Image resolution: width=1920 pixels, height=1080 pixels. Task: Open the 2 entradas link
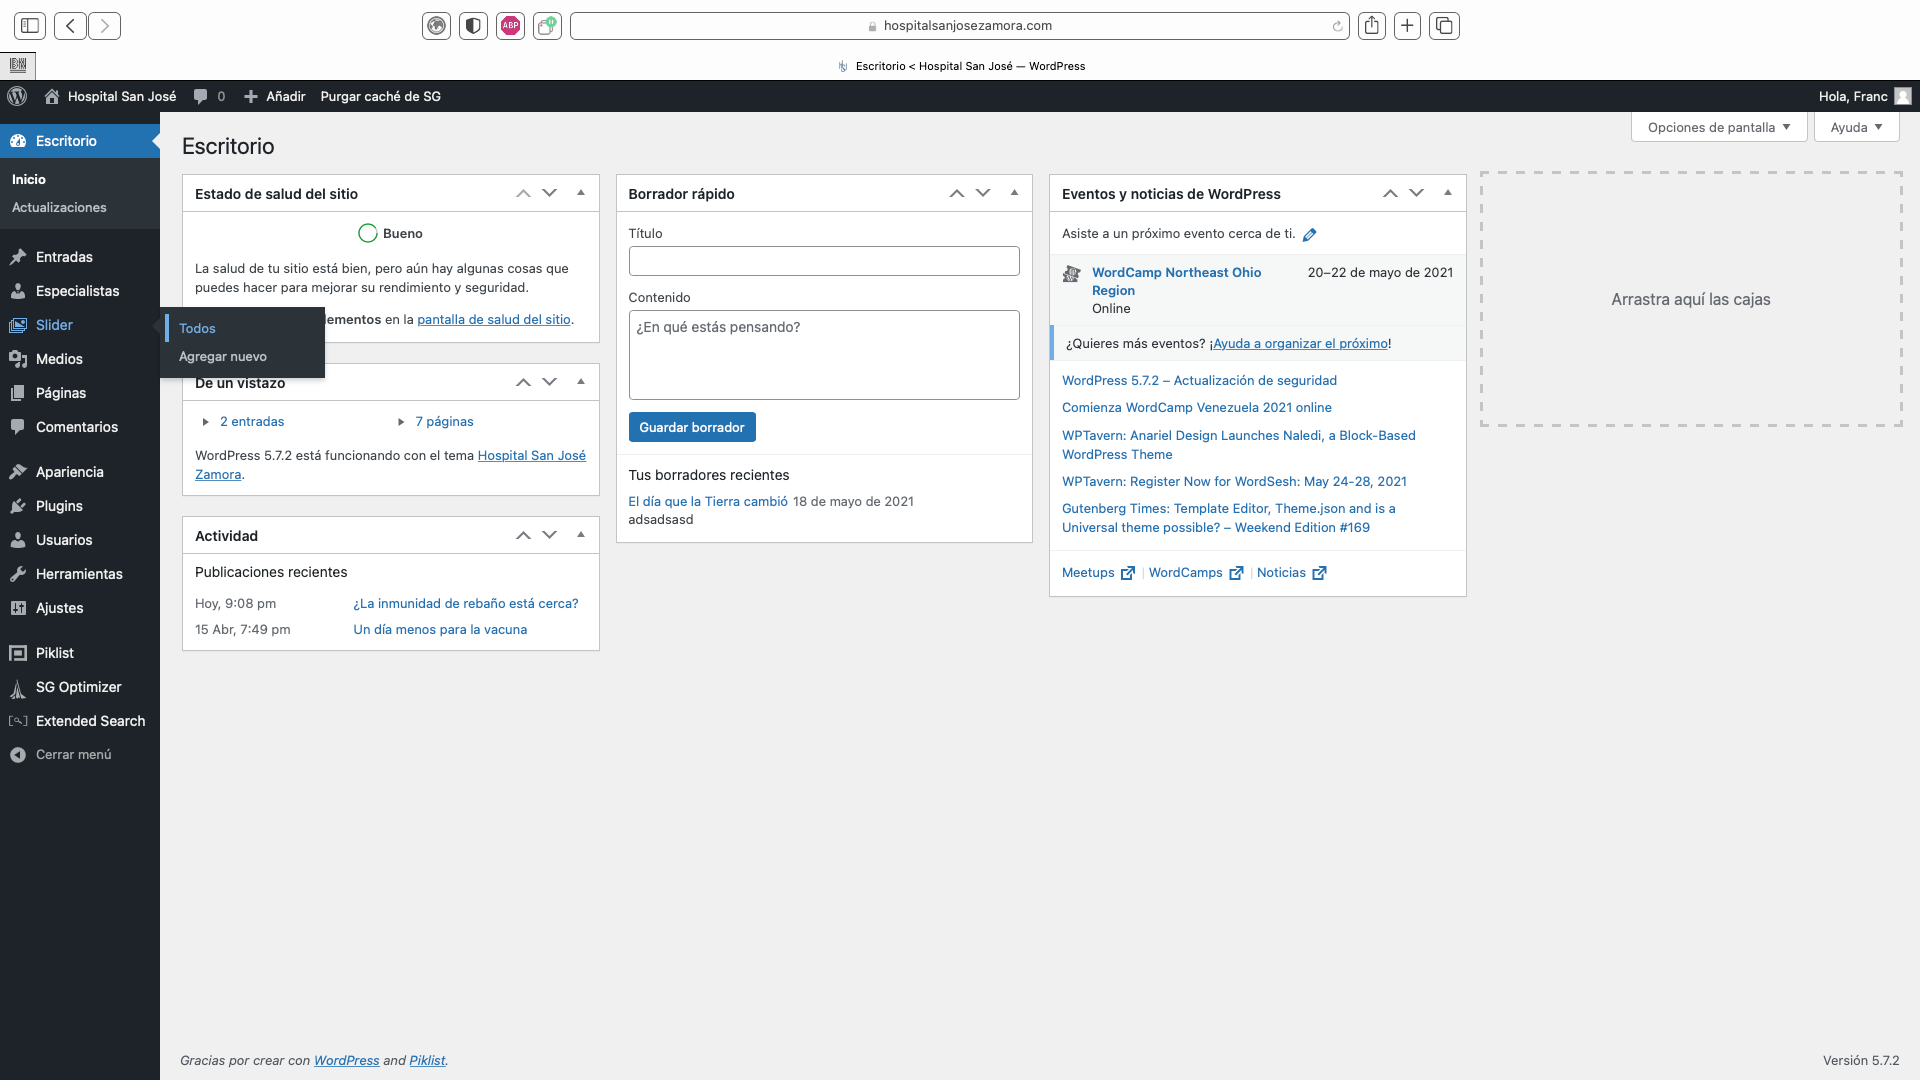point(252,421)
